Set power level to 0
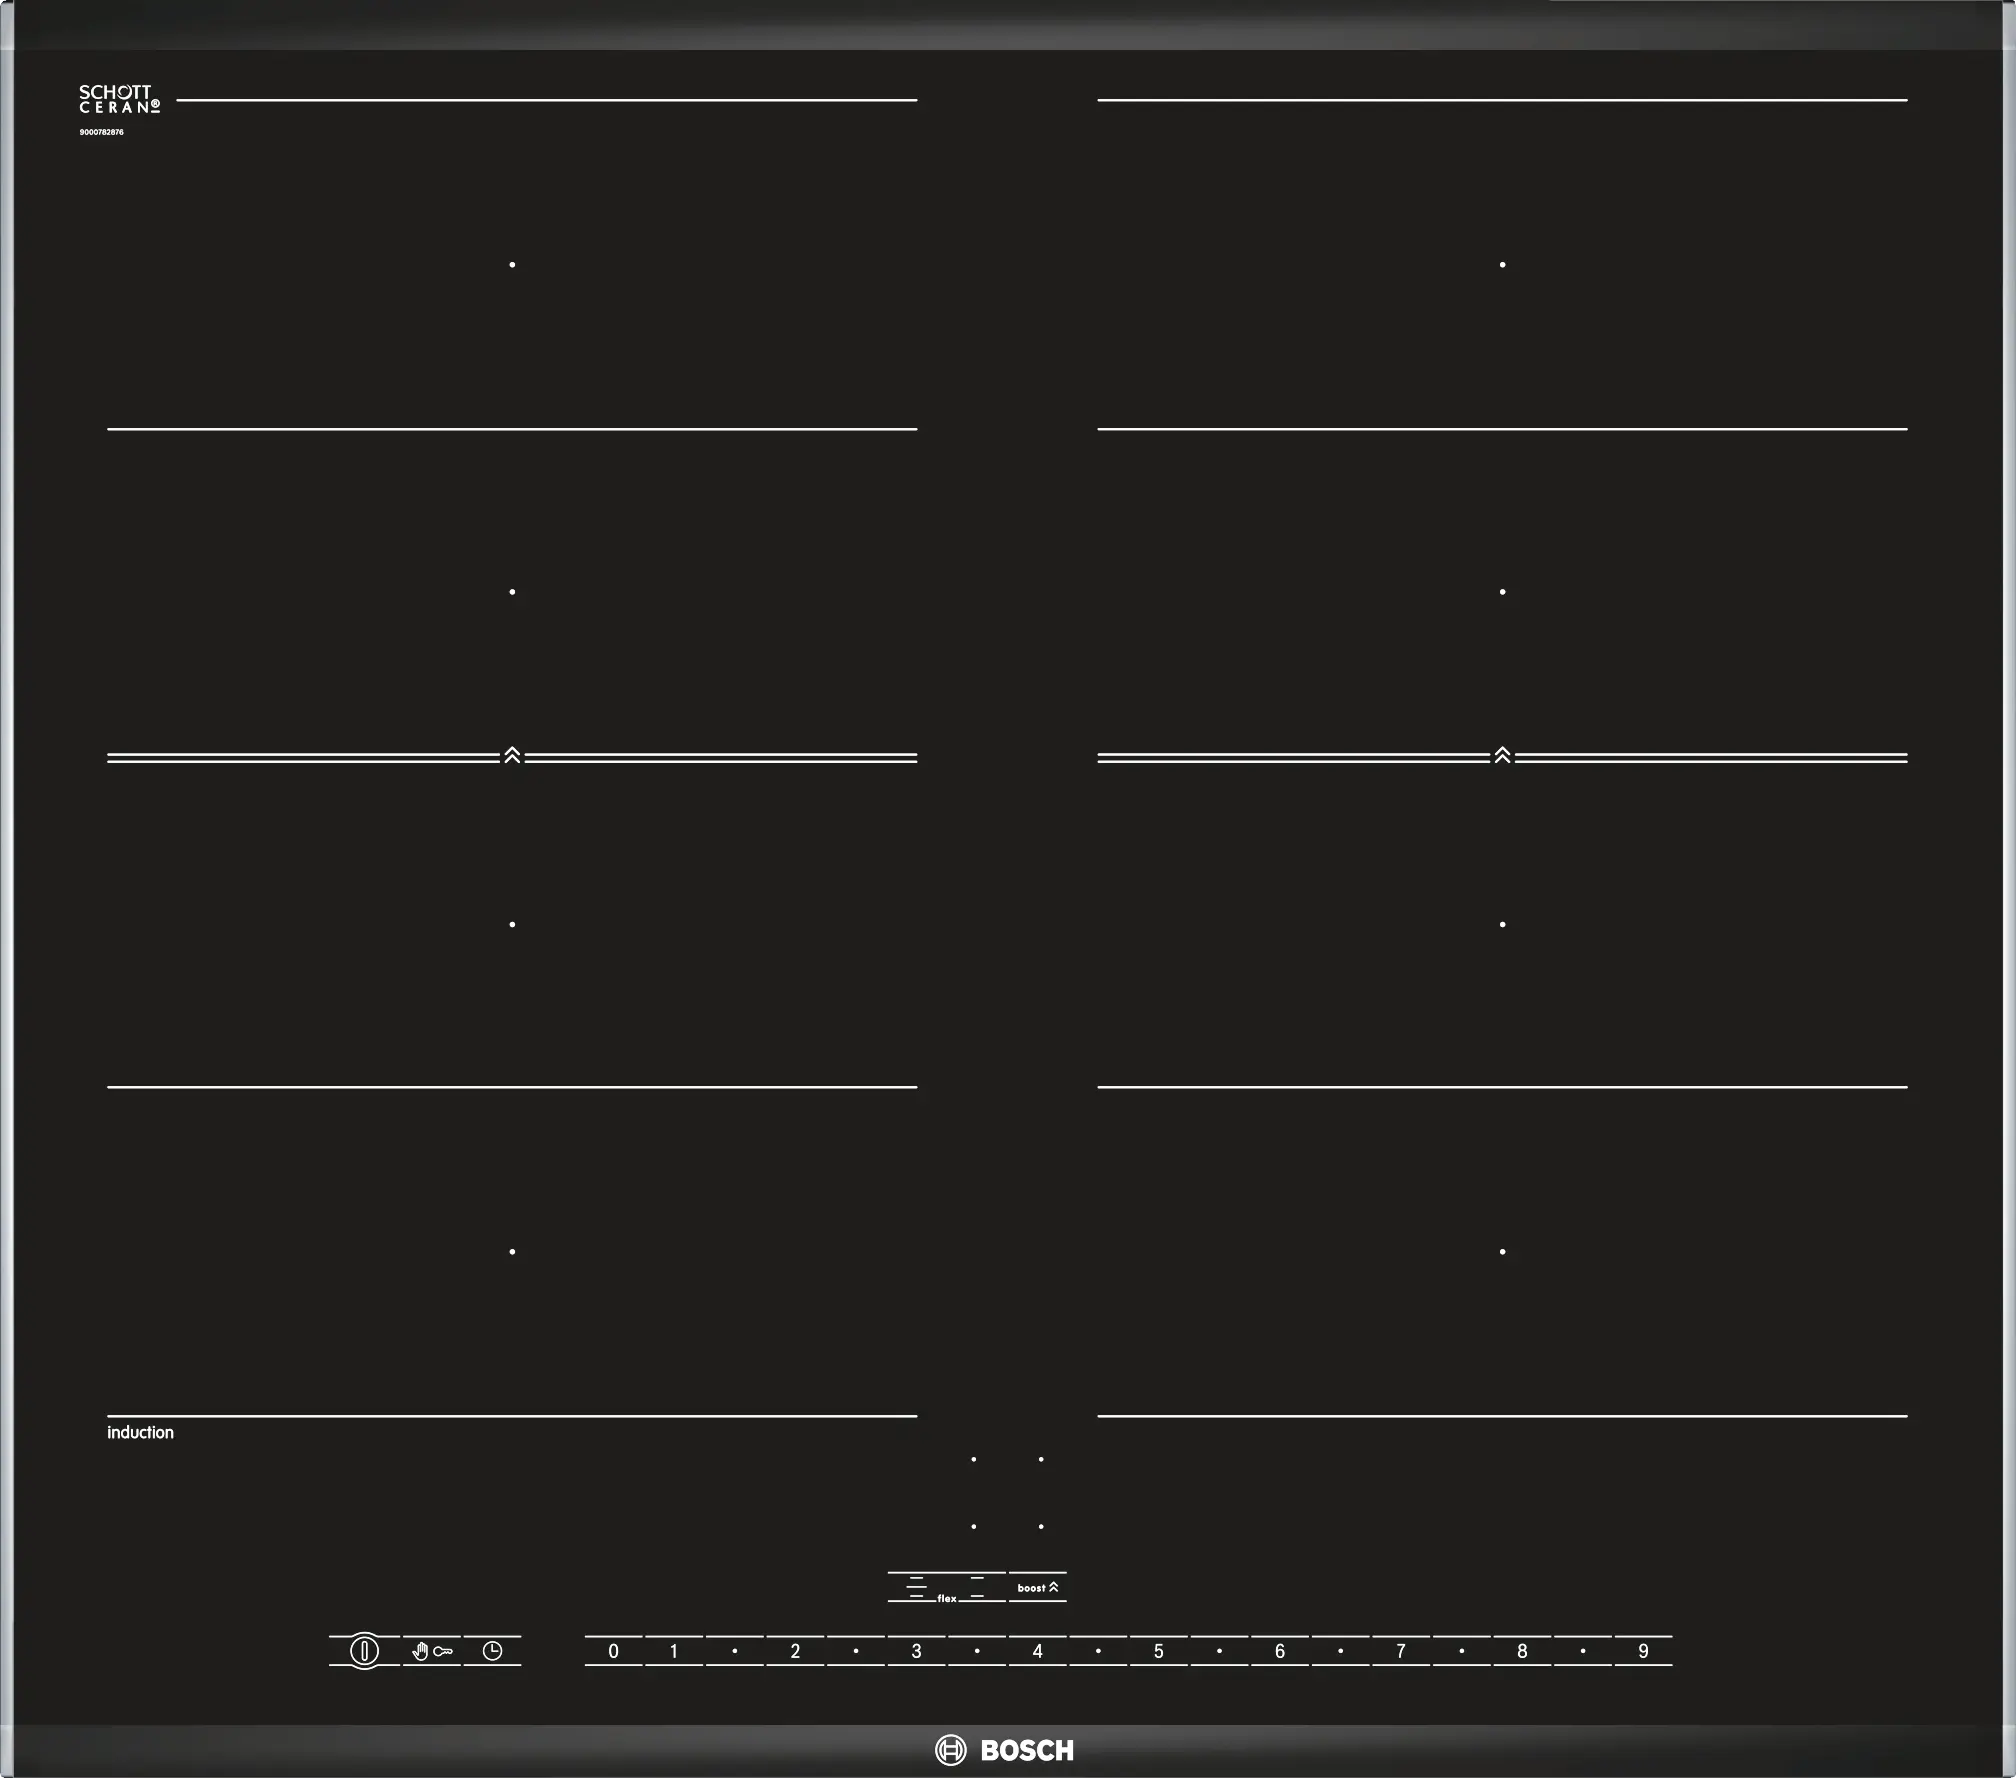The height and width of the screenshot is (1778, 2016). 613,1651
